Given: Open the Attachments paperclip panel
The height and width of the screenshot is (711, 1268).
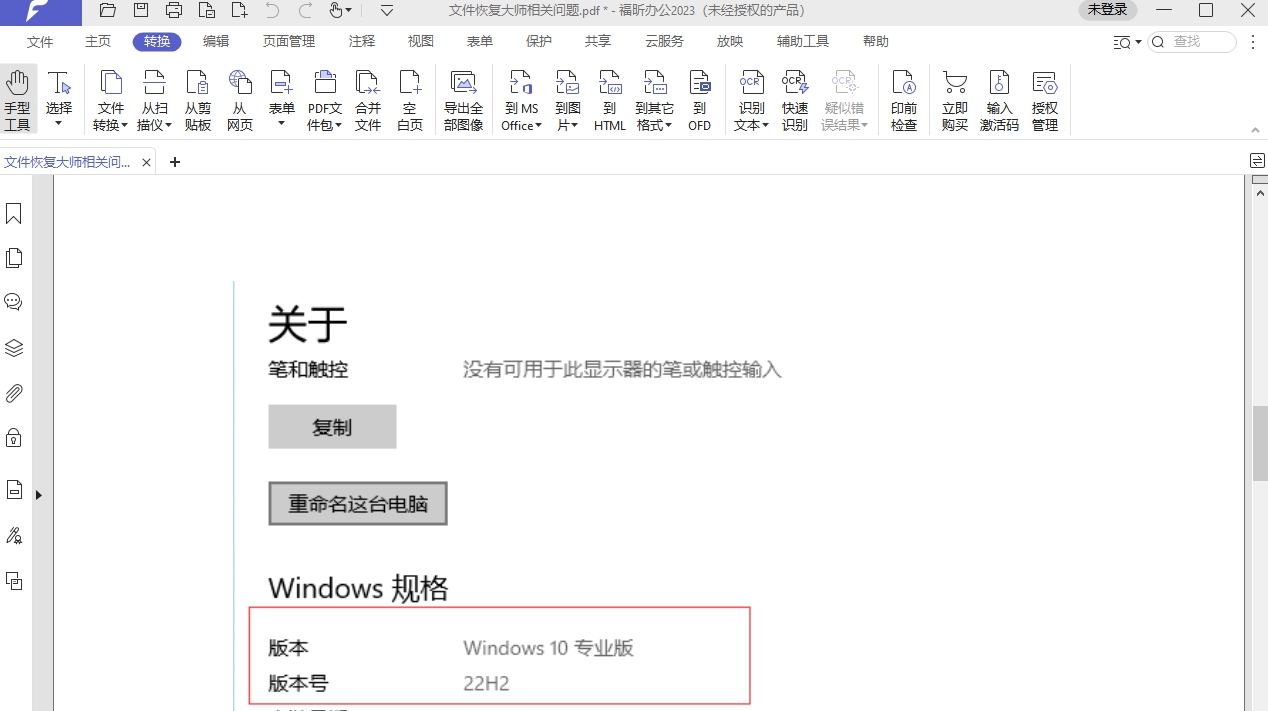Looking at the screenshot, I should [x=14, y=393].
